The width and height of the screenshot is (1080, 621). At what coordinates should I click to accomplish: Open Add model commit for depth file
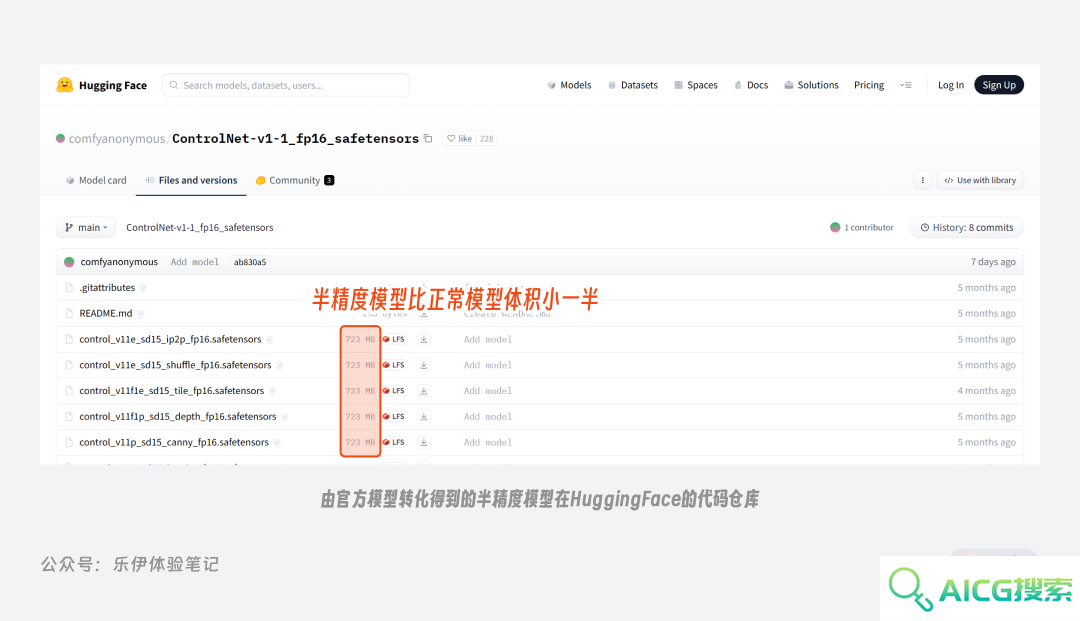click(x=488, y=417)
